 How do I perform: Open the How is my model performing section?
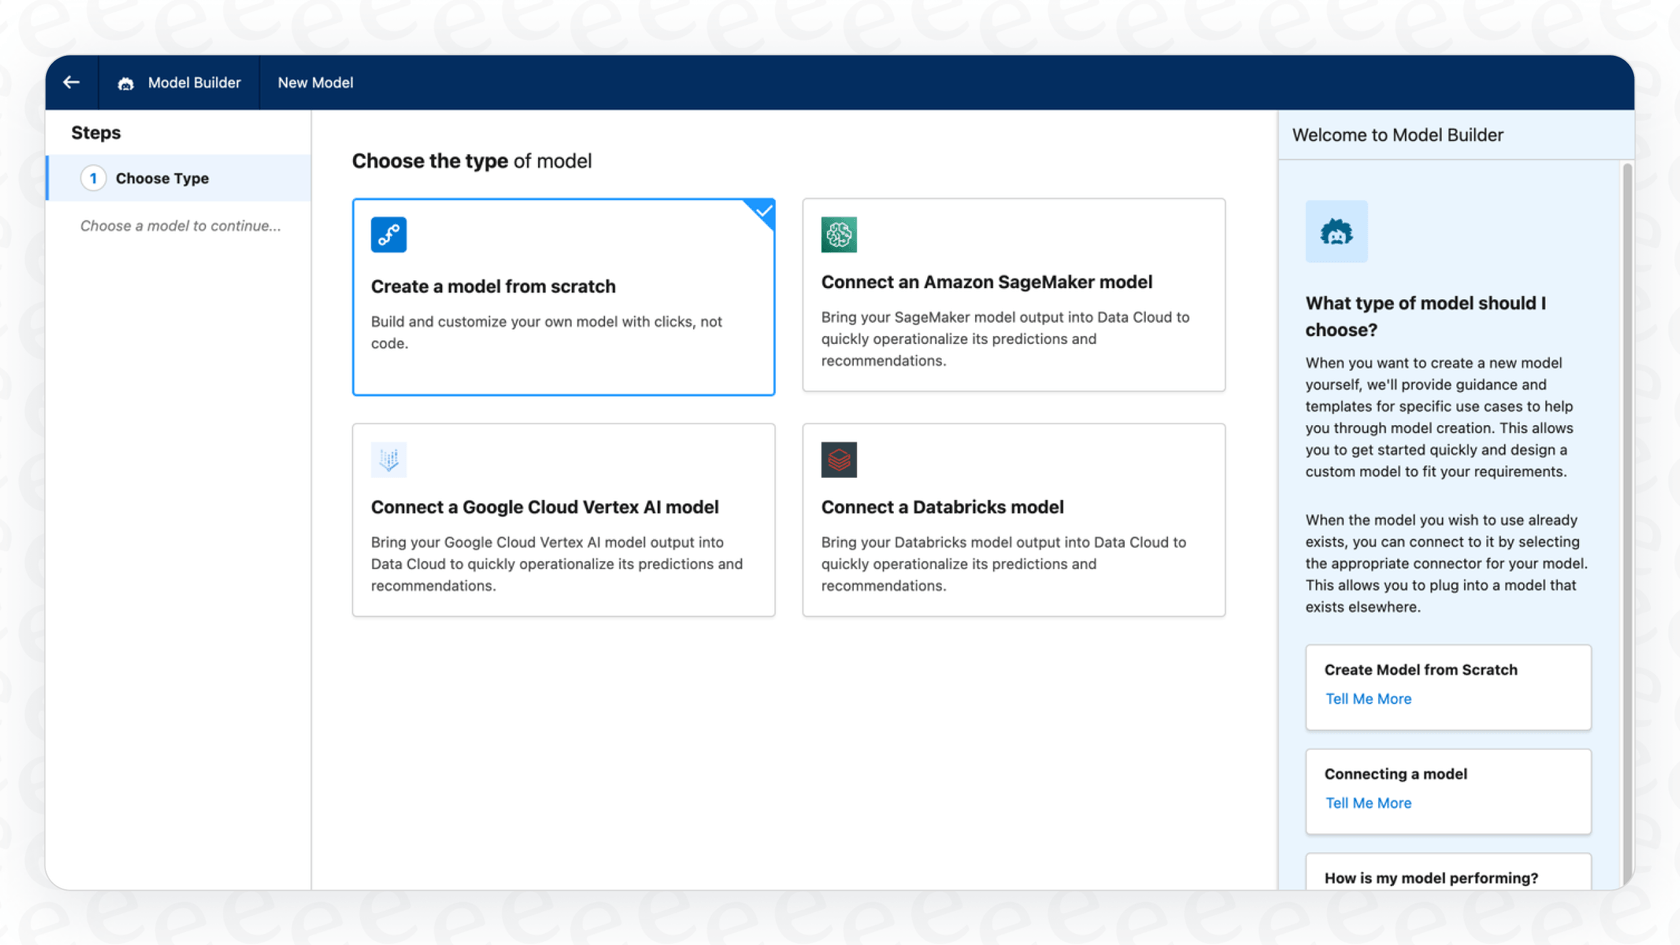1431,877
